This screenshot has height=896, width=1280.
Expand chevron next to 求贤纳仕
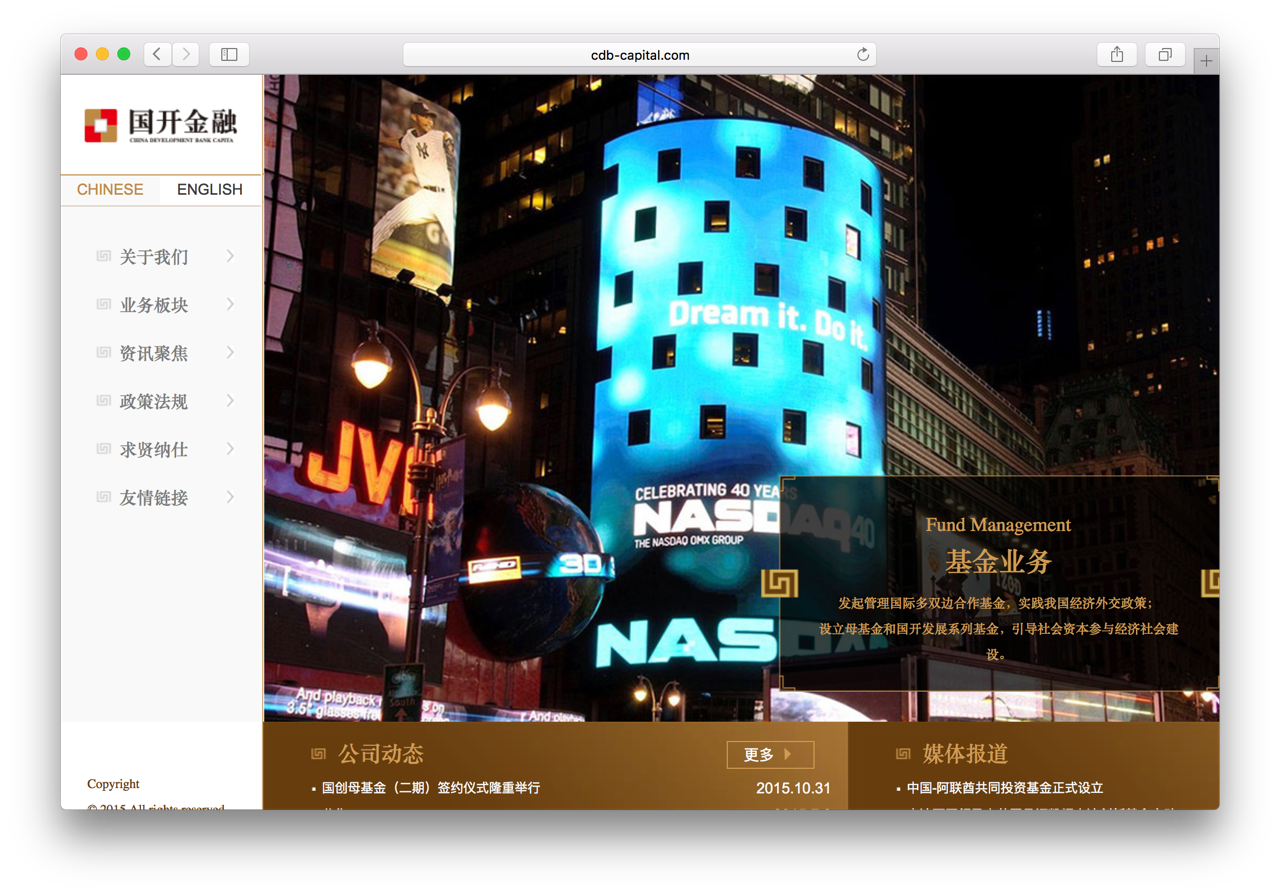click(230, 449)
